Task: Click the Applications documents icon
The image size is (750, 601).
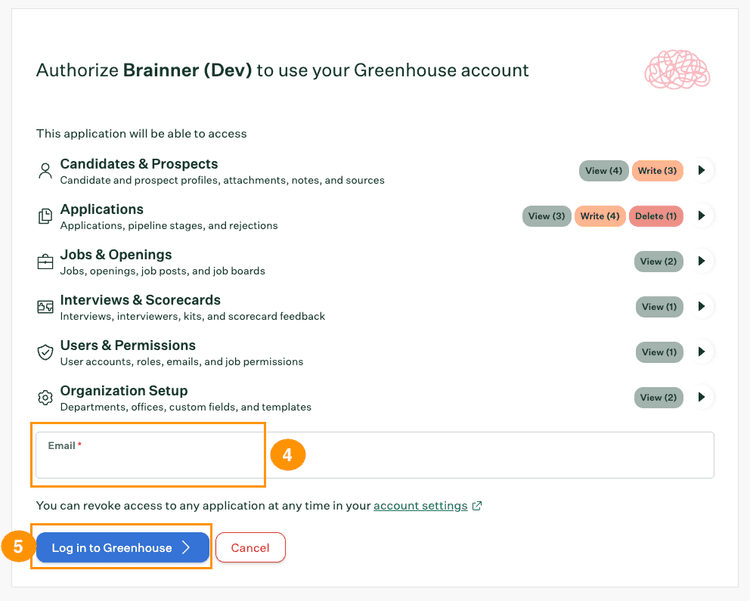Action: point(45,216)
